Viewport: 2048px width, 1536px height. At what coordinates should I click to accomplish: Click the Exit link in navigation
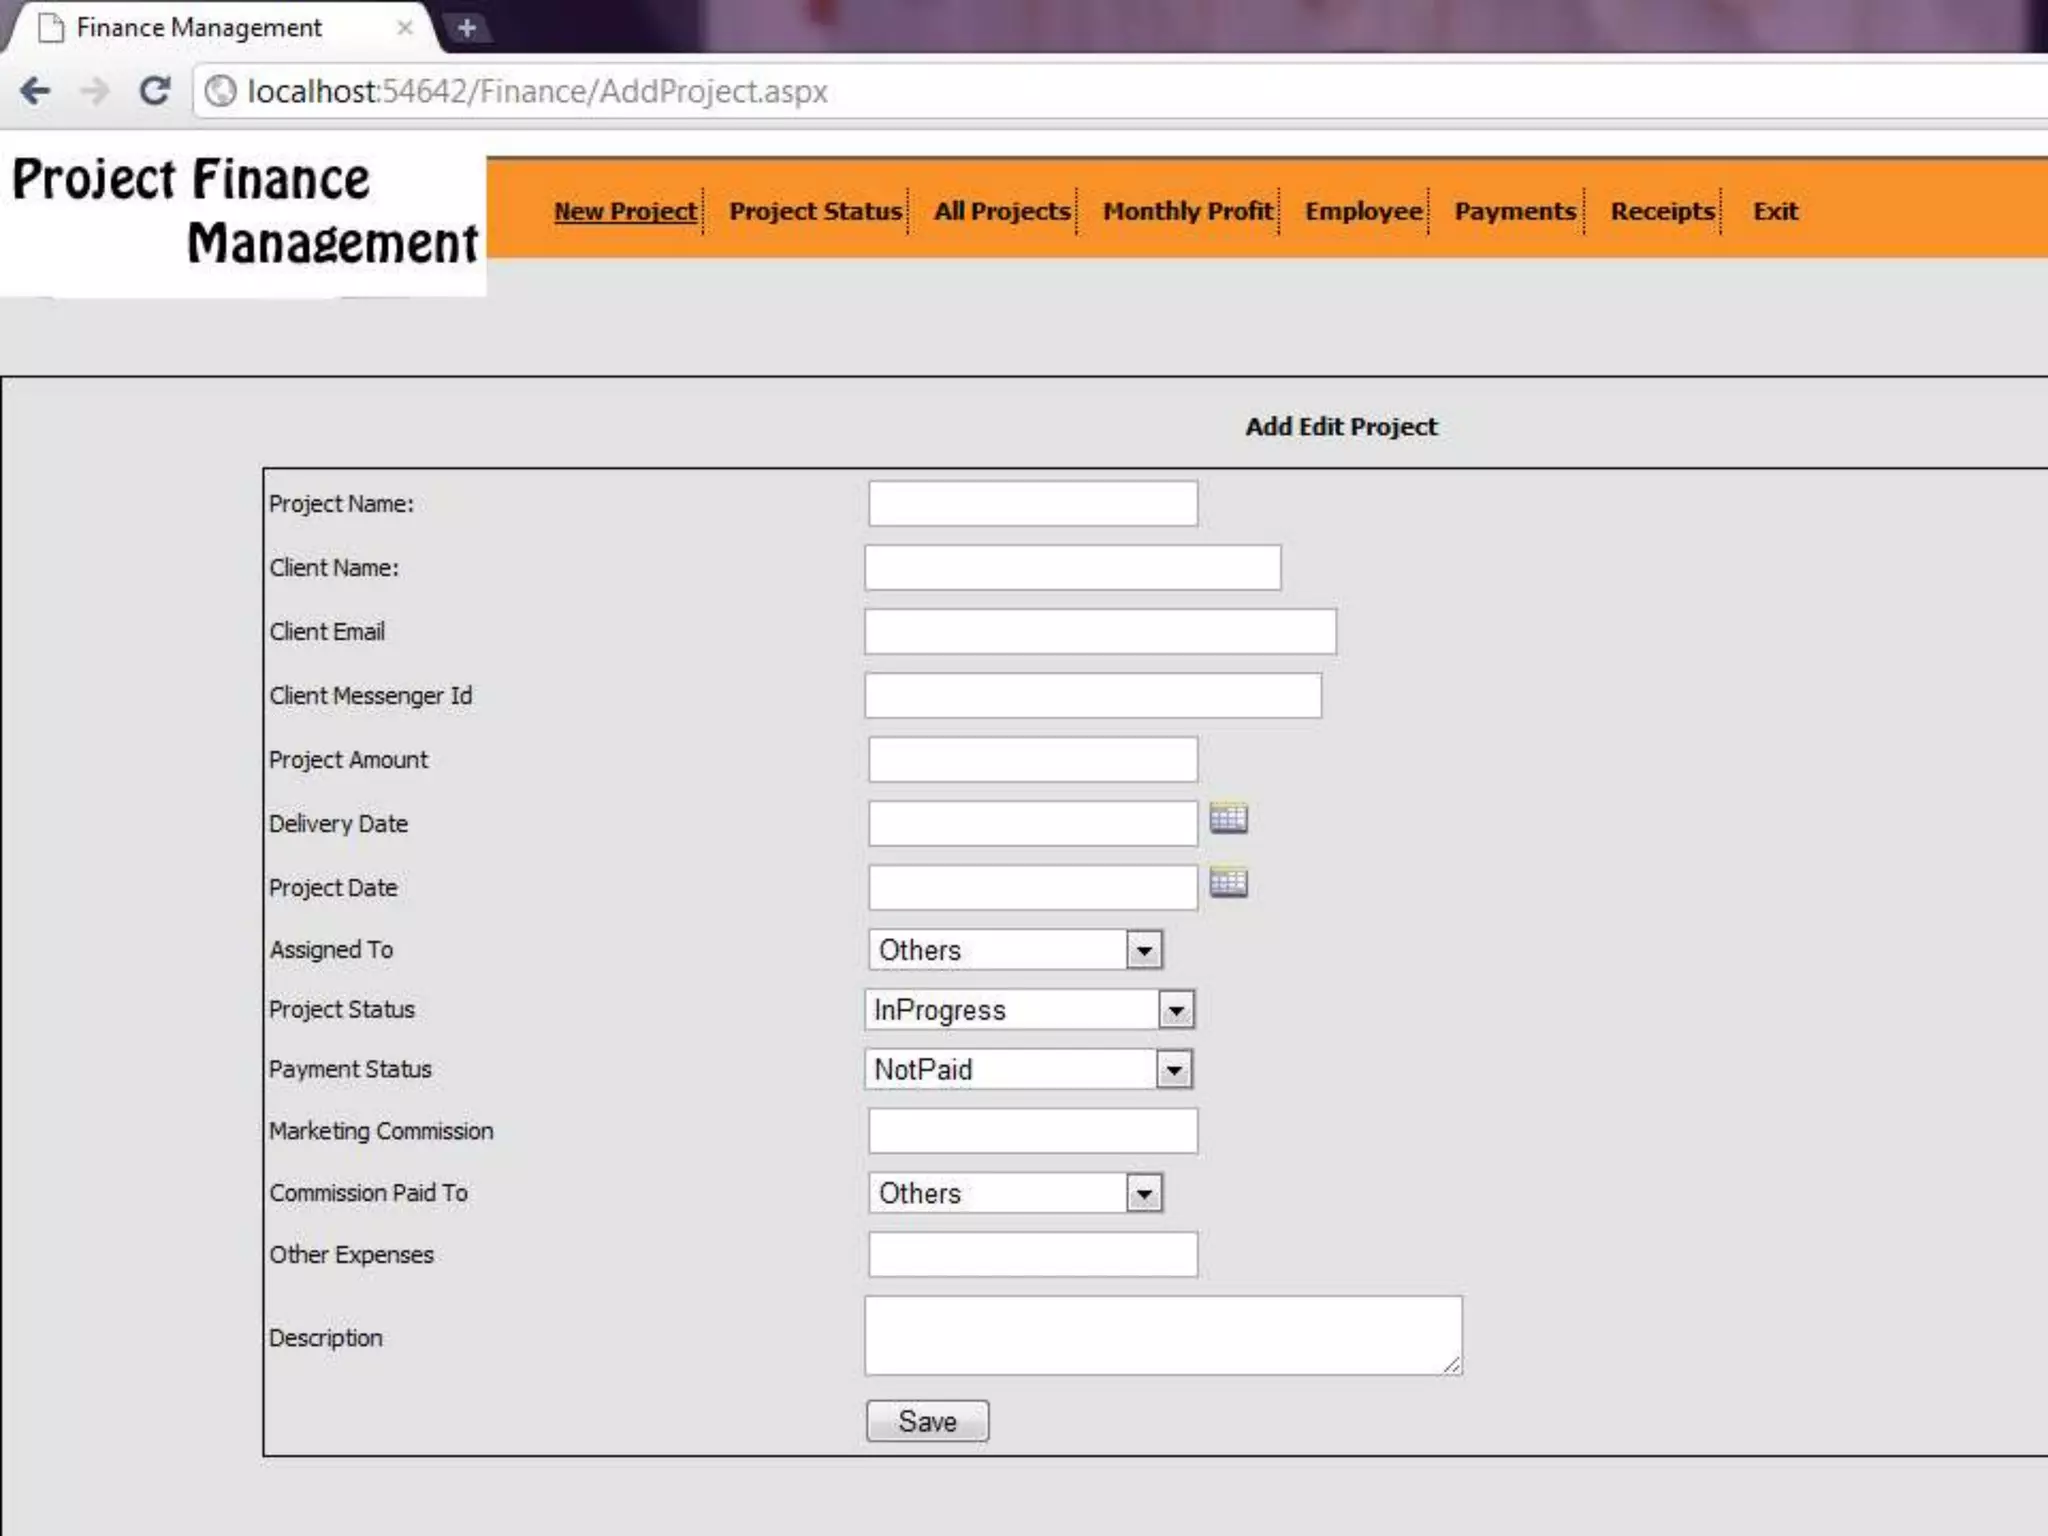point(1775,211)
